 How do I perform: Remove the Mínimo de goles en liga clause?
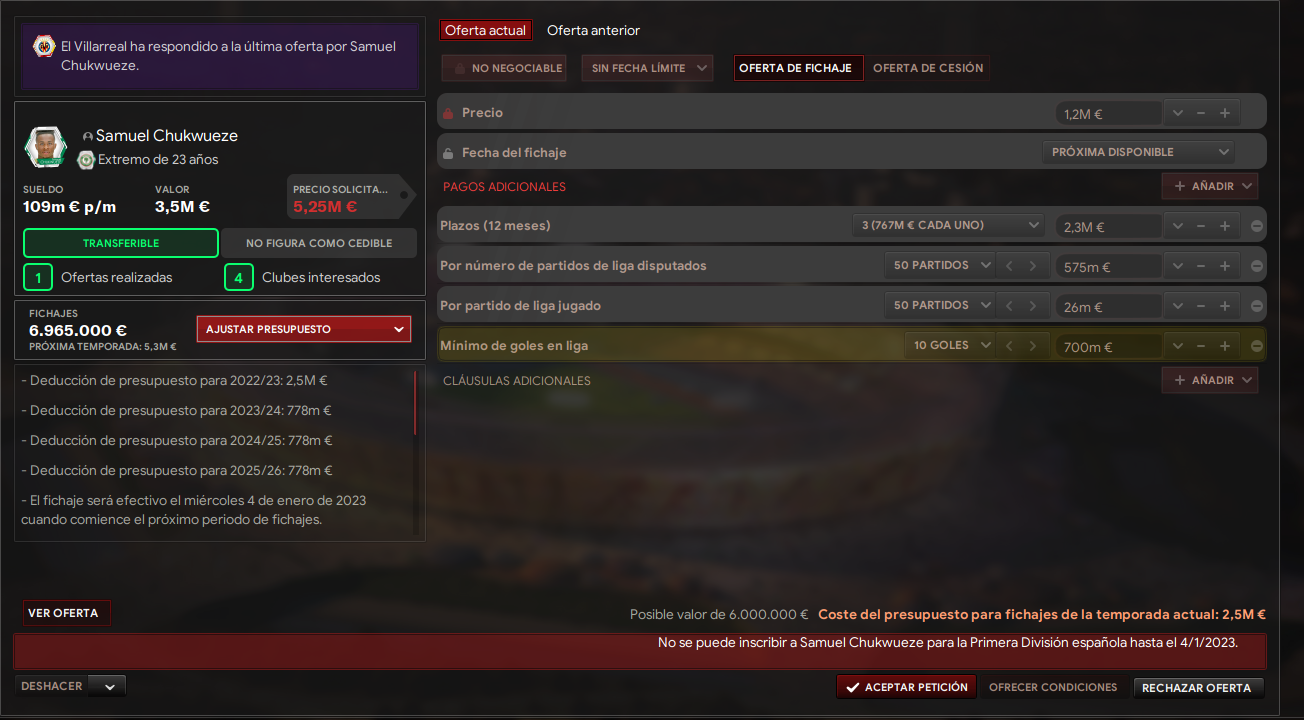coord(1257,346)
